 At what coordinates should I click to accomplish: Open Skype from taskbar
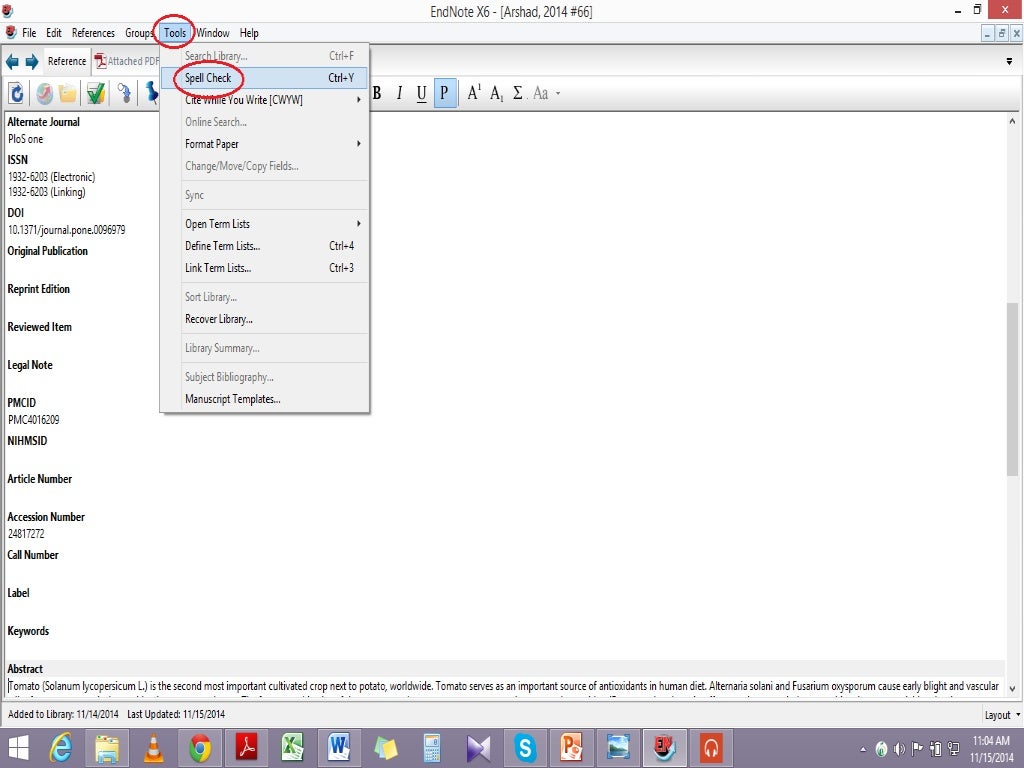[x=524, y=748]
